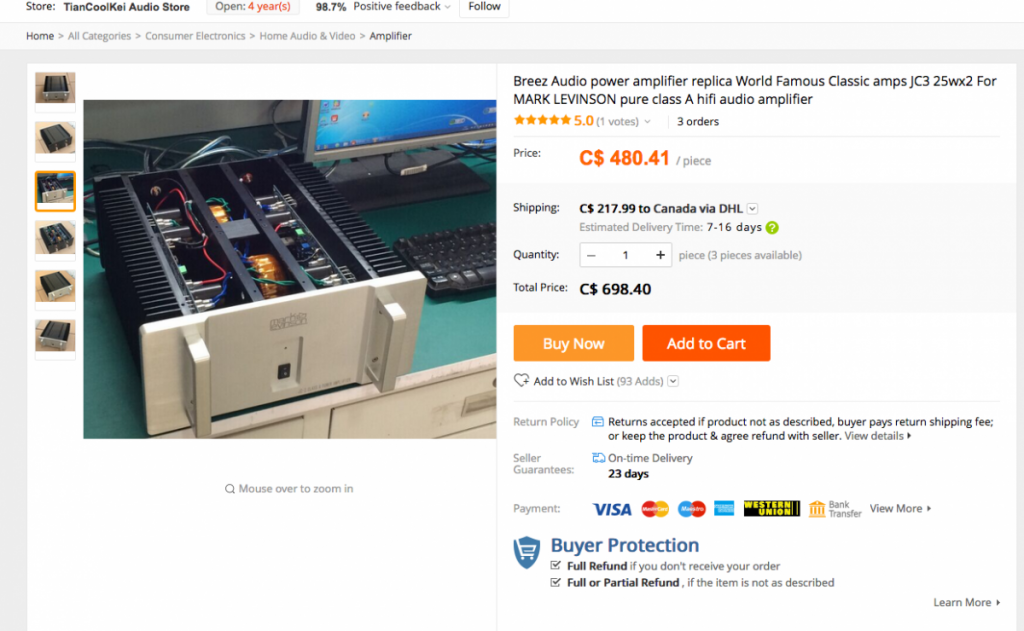This screenshot has height=631, width=1024.
Task: Follow the TianCoolKei Audio Store
Action: tap(484, 7)
